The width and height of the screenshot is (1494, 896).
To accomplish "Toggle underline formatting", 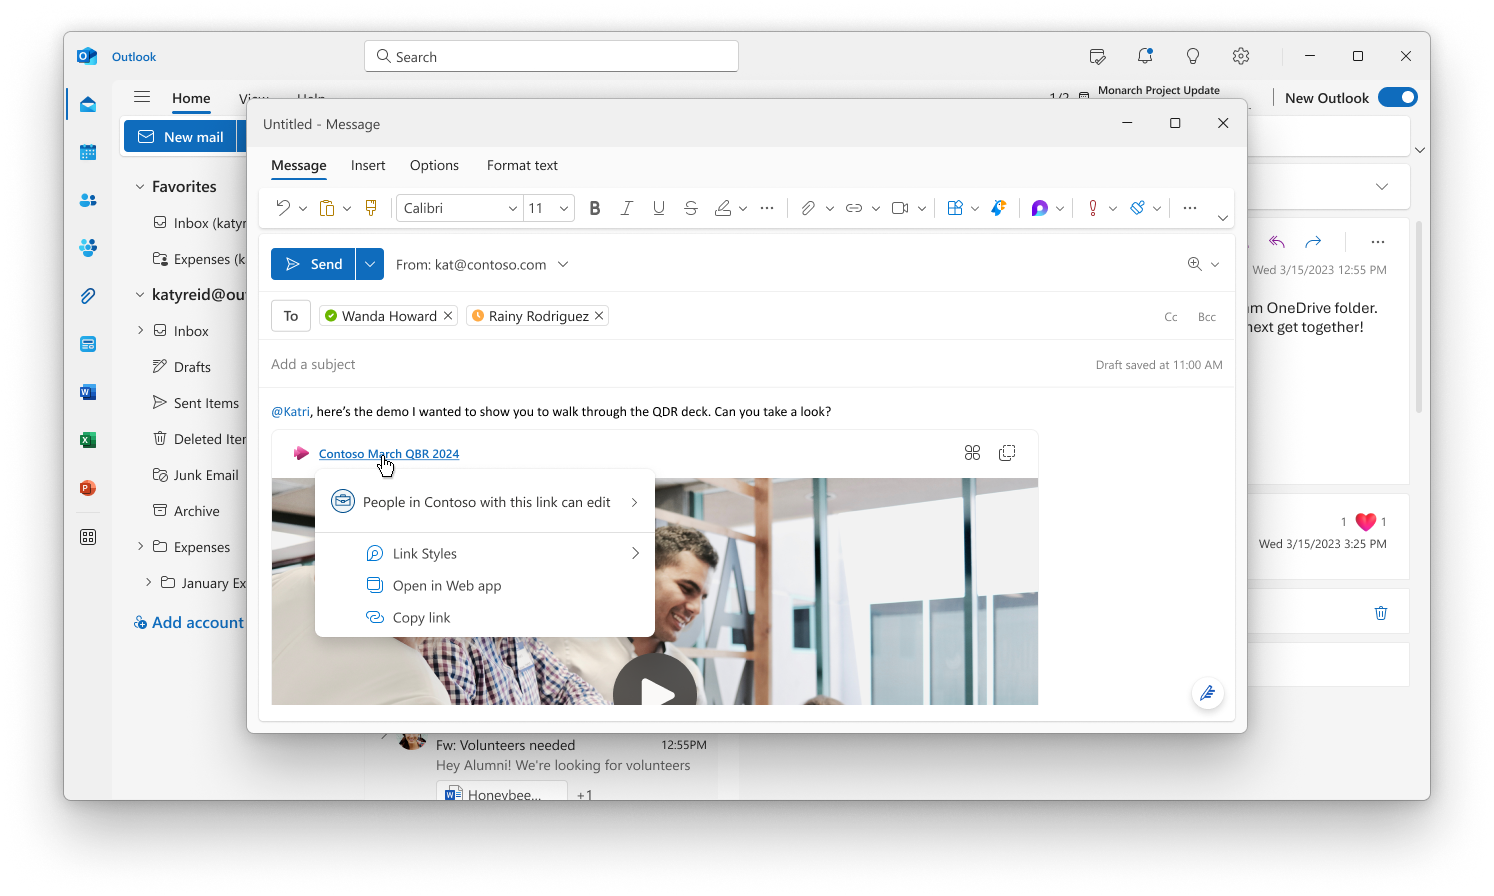I will point(659,208).
